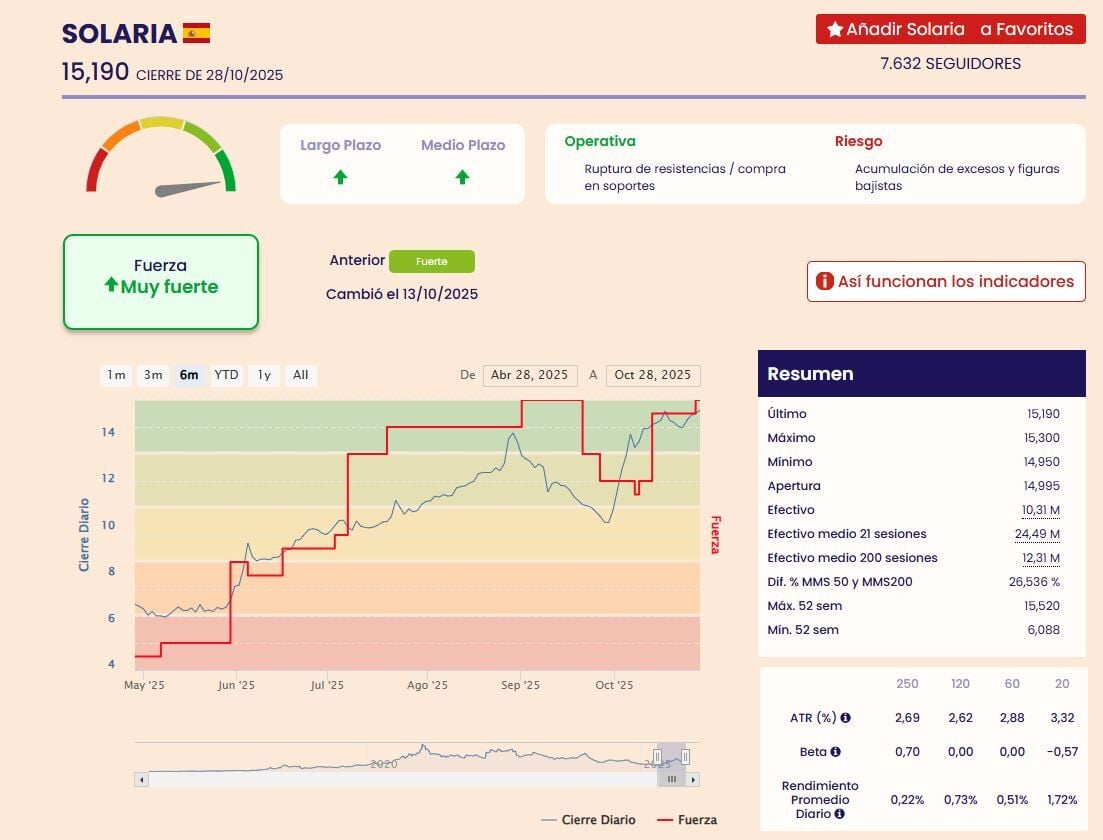Toggle the Fuerza legend series
Screen dimensions: 1103x840
(687, 820)
